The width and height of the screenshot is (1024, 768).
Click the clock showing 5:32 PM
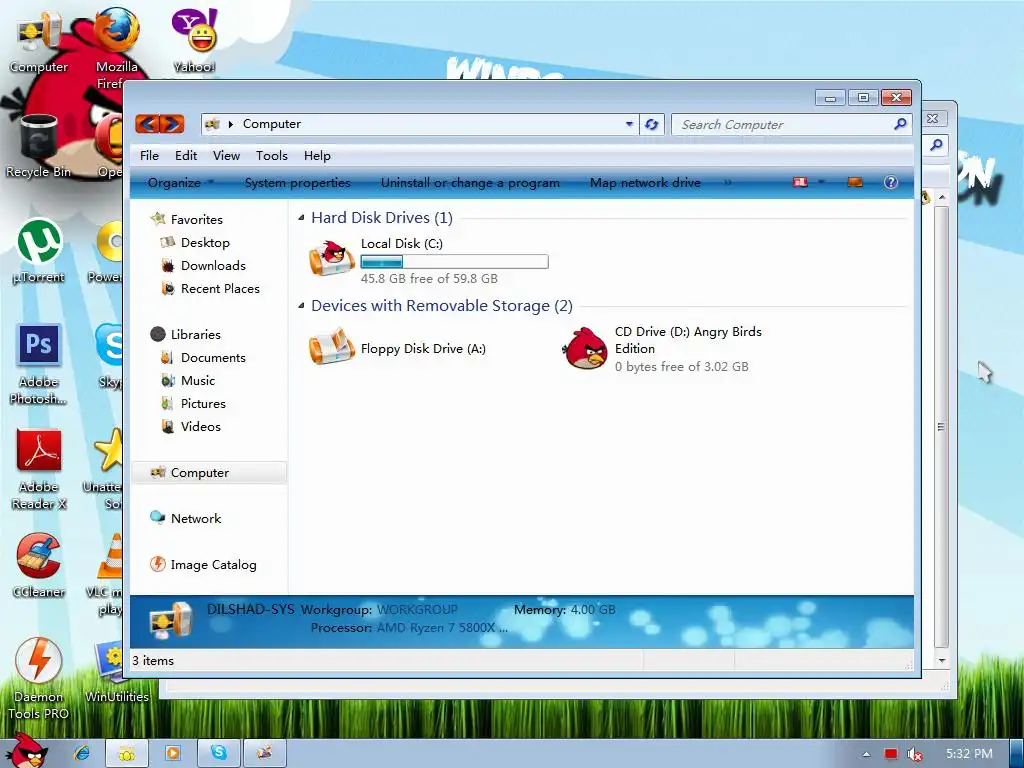[x=969, y=754]
